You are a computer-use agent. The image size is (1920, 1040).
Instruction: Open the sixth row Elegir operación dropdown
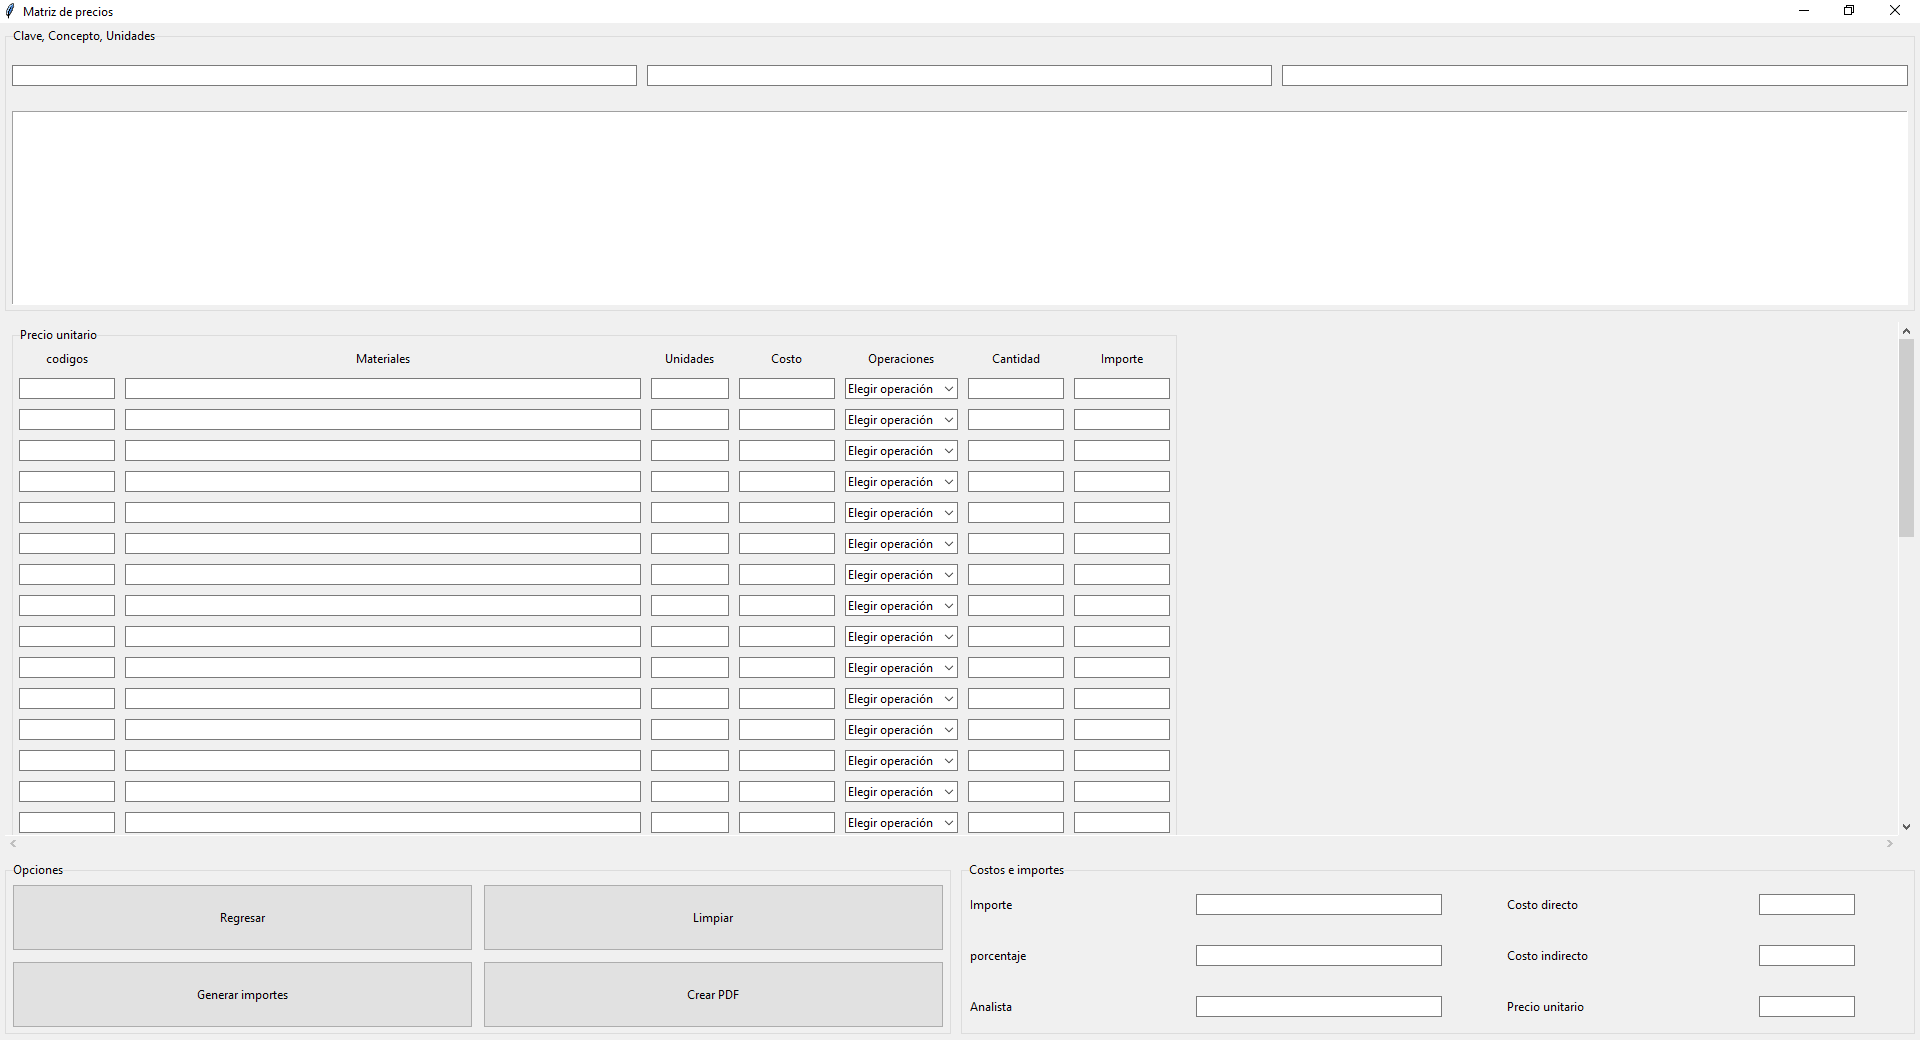click(901, 544)
